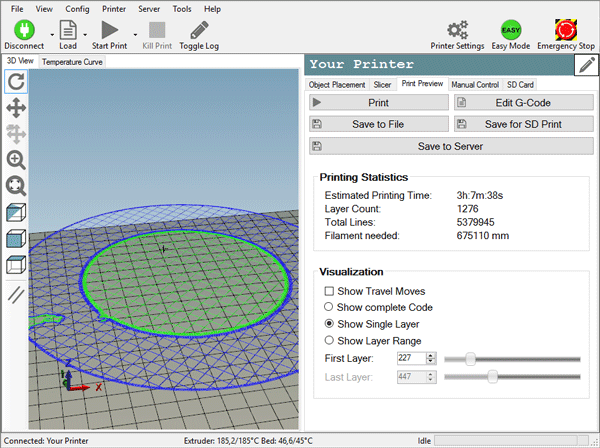Click the First Layer number field

tap(411, 358)
